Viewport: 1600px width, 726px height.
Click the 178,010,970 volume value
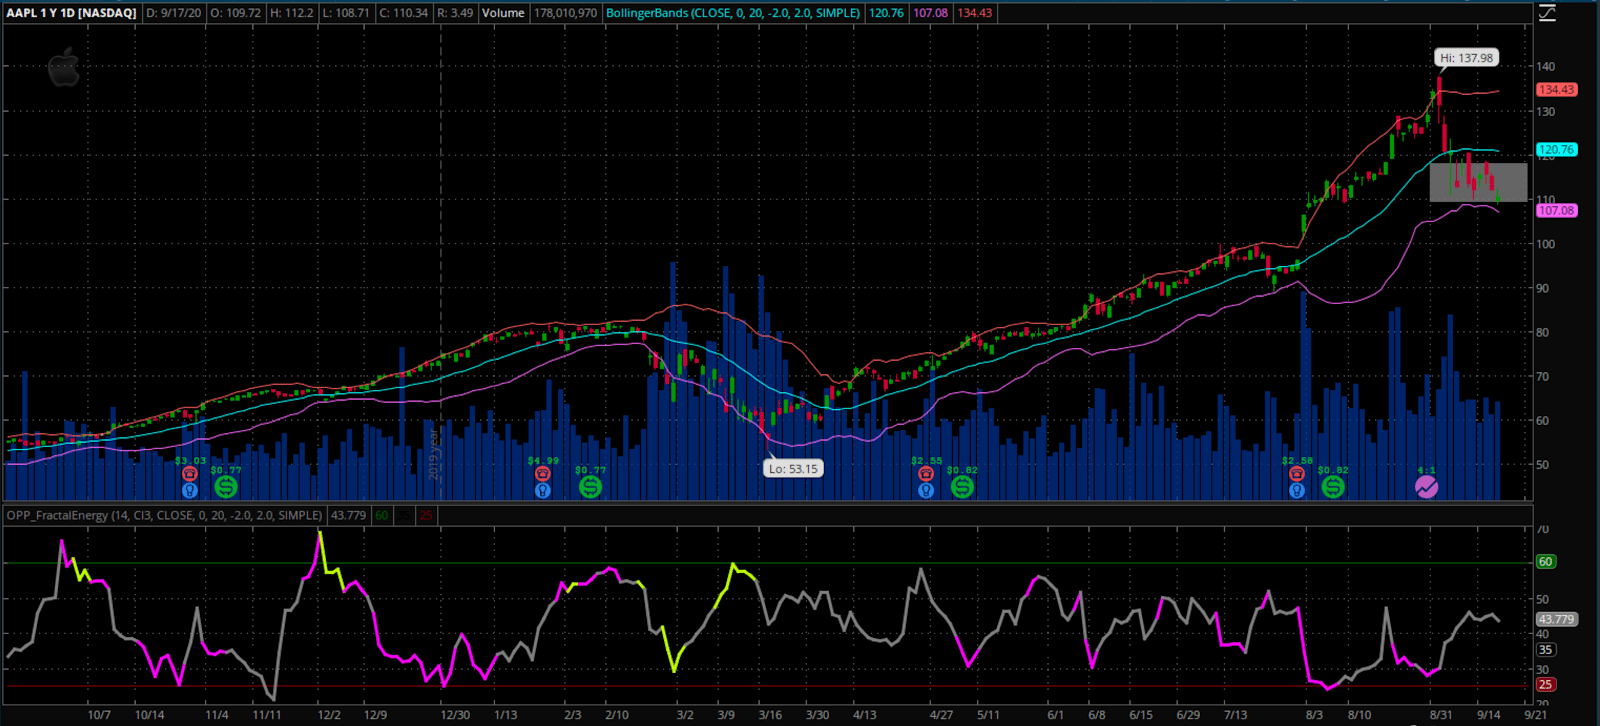(x=565, y=13)
